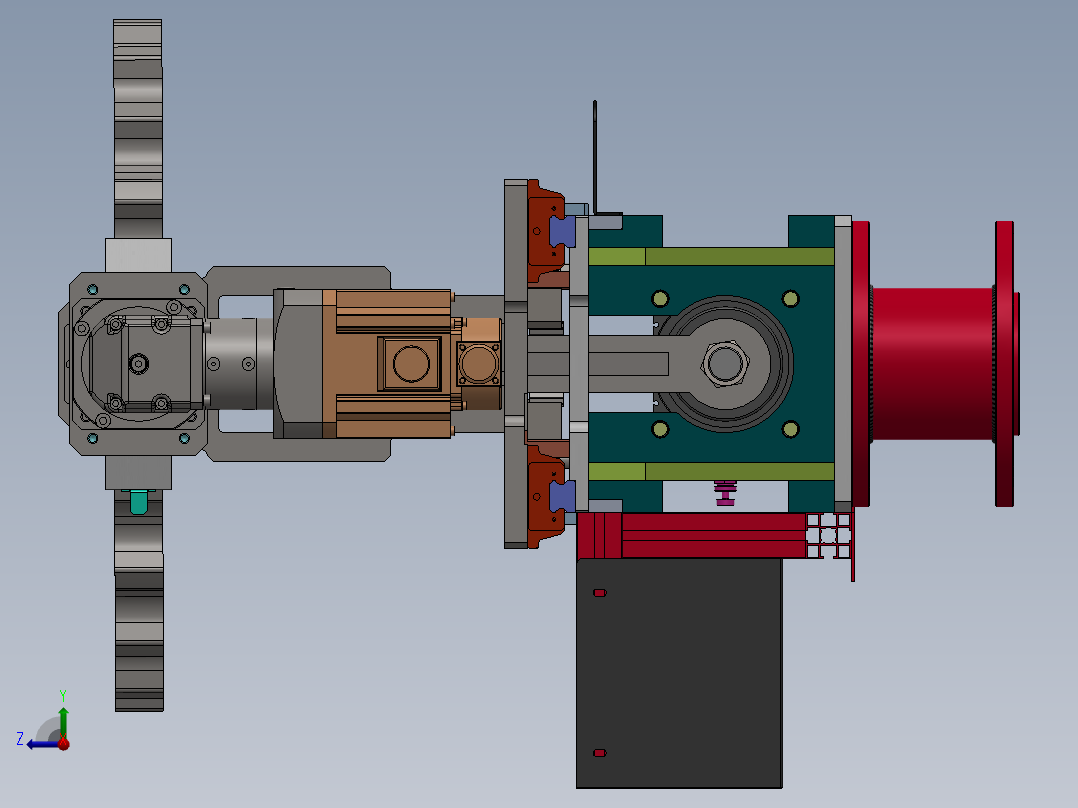
Task: Select the lower blue linear guide rail
Action: 562,496
